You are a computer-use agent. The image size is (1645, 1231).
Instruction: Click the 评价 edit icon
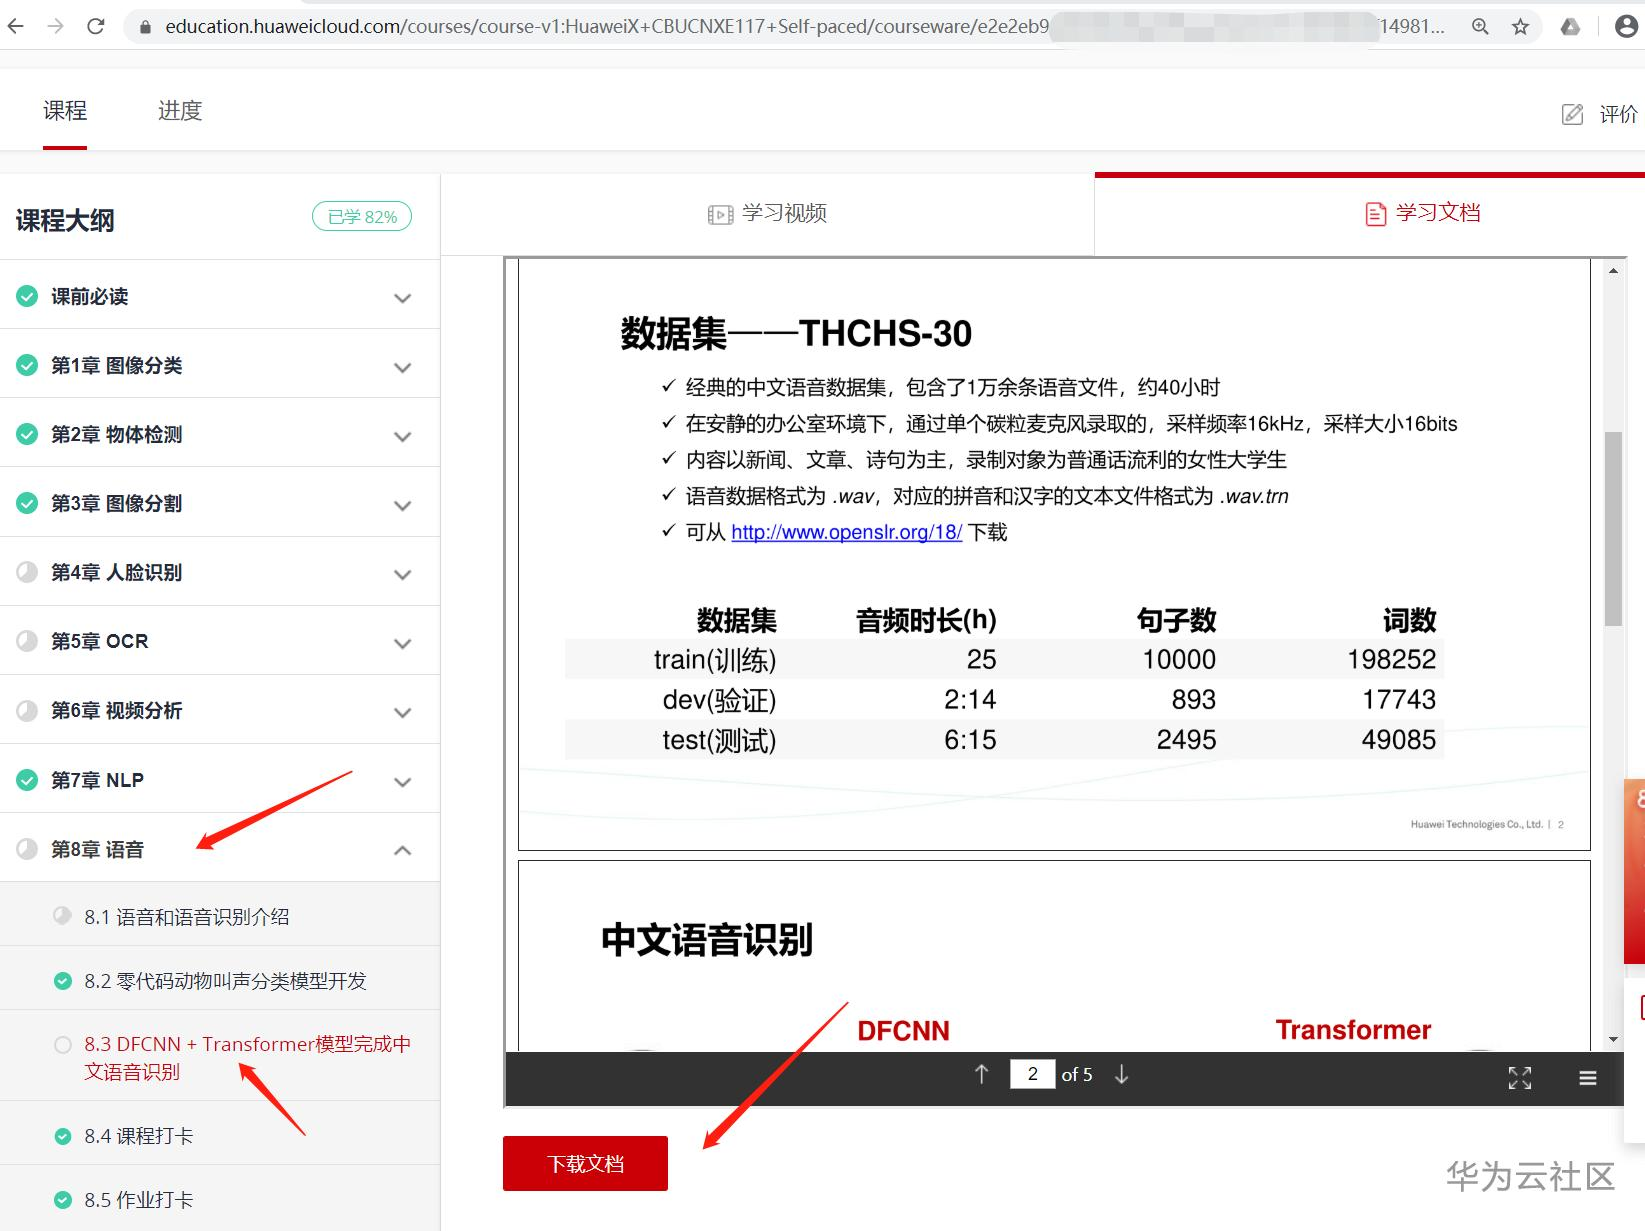[1573, 114]
